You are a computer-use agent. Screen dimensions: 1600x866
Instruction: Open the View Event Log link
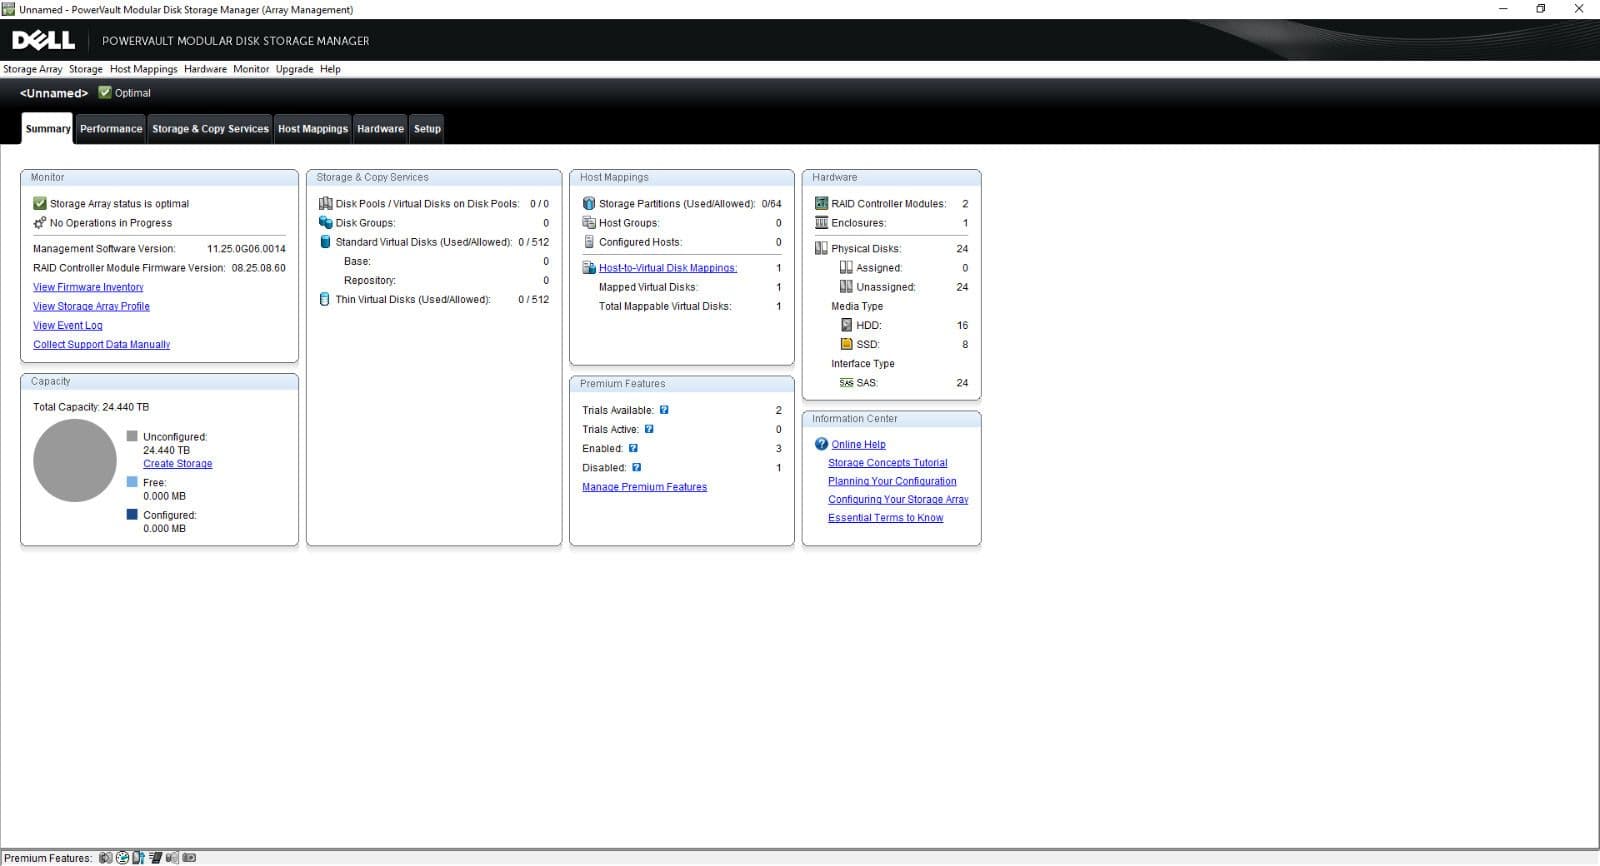tap(68, 325)
